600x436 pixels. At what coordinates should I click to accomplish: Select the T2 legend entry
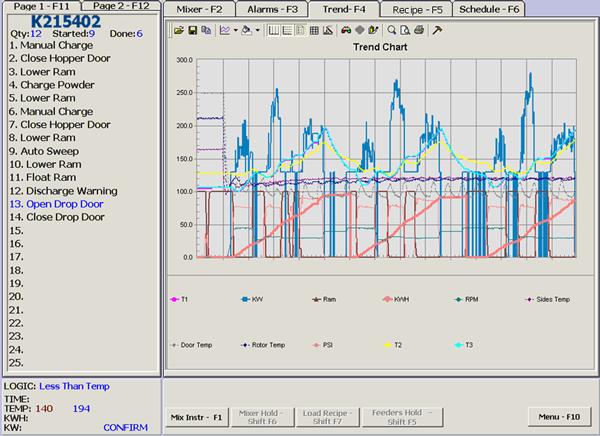click(x=393, y=345)
